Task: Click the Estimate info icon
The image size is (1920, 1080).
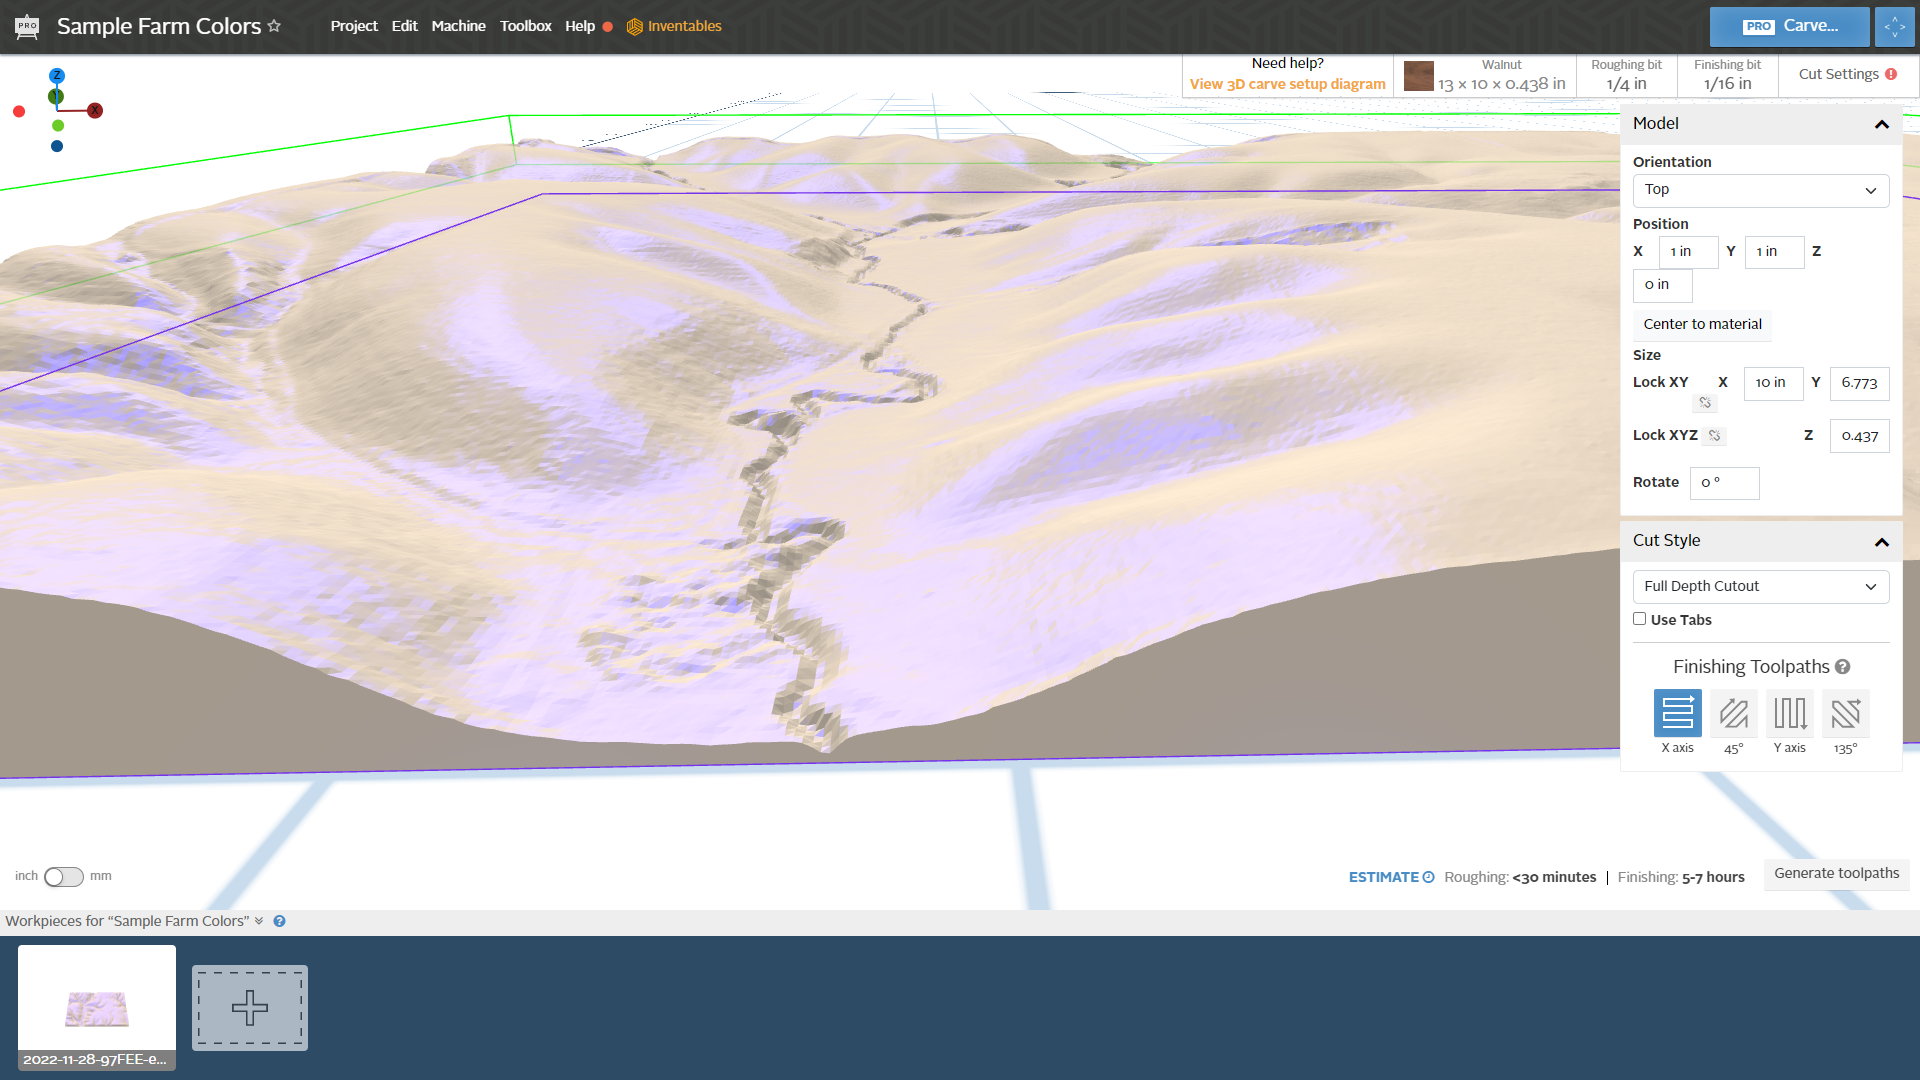Action: (x=1427, y=877)
